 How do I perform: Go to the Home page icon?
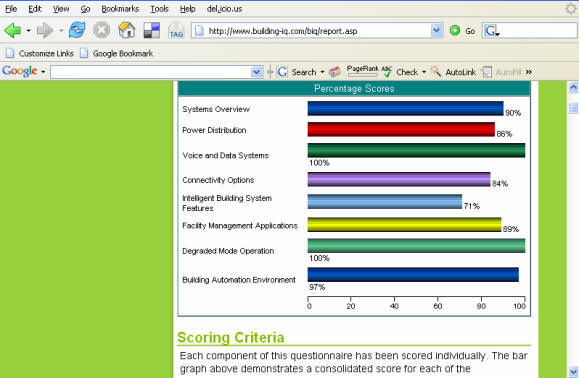tap(127, 30)
